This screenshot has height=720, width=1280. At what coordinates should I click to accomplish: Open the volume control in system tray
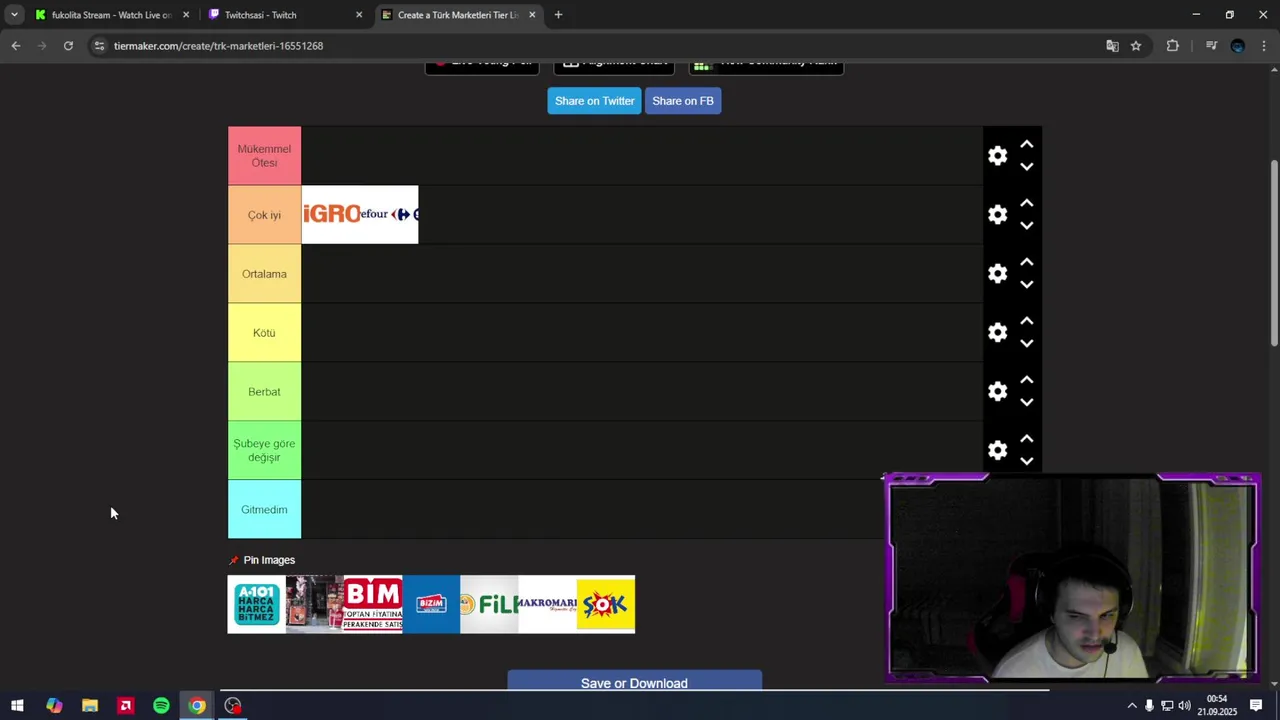pyautogui.click(x=1184, y=706)
